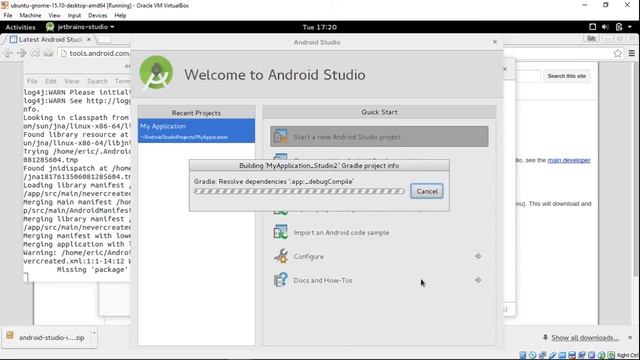
Task: Click the Configure option
Action: pos(309,256)
